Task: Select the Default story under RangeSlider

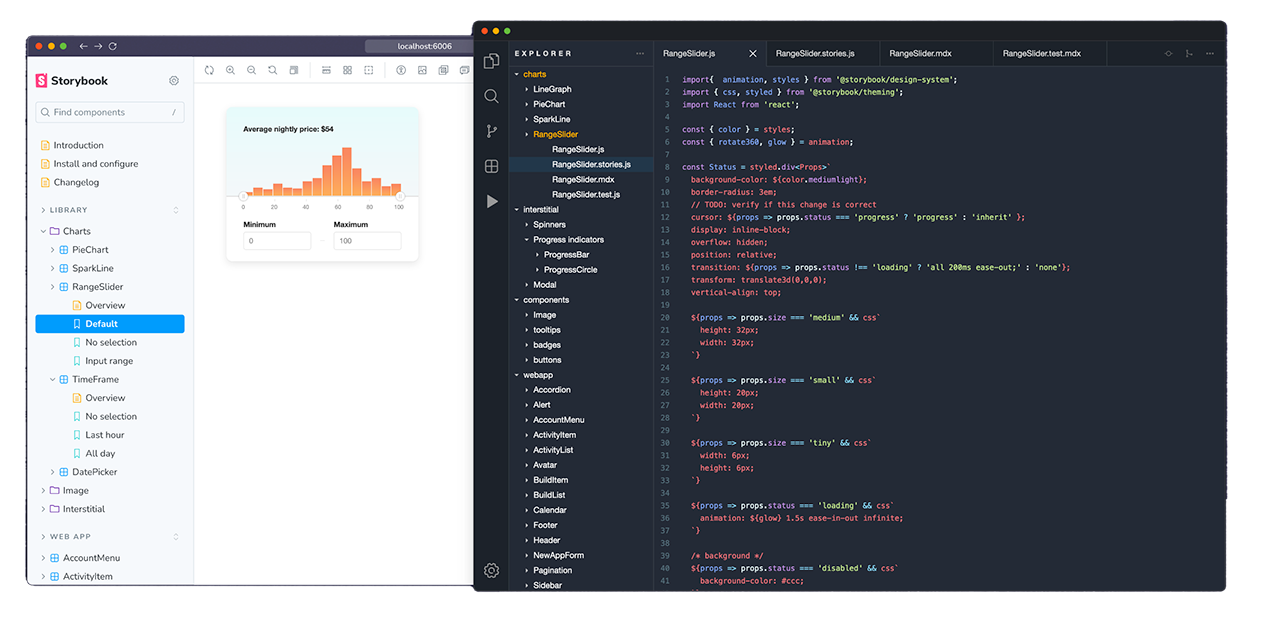Action: (110, 324)
